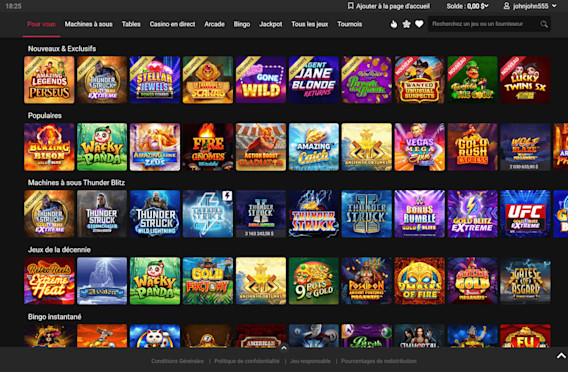The width and height of the screenshot is (568, 372).
Task: Expand the footer with the up chevron
Action: (284, 348)
